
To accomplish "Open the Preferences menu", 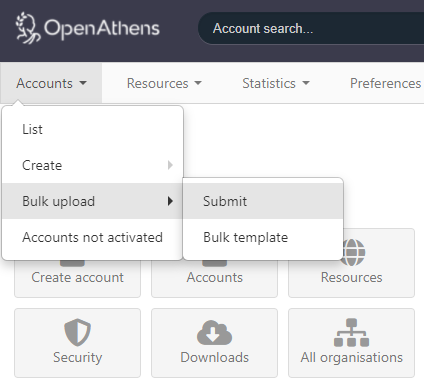I will pyautogui.click(x=385, y=83).
